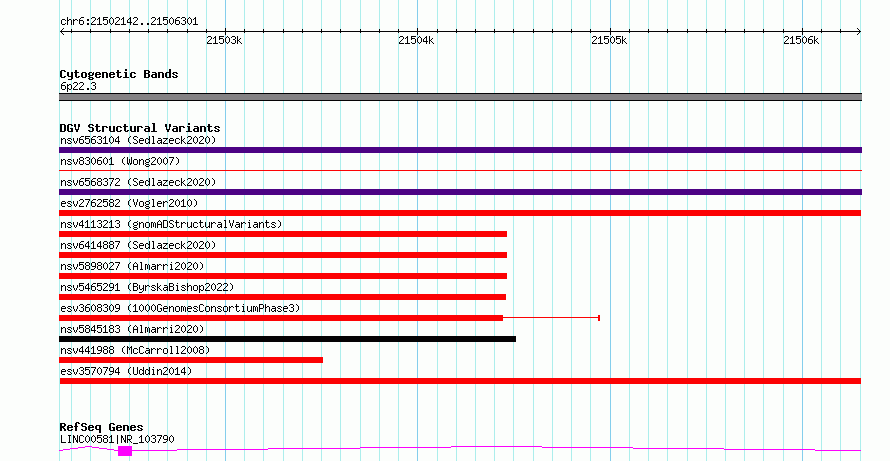
Task: Open variant label nsv5898027 (Almarri2020)
Action: click(132, 266)
